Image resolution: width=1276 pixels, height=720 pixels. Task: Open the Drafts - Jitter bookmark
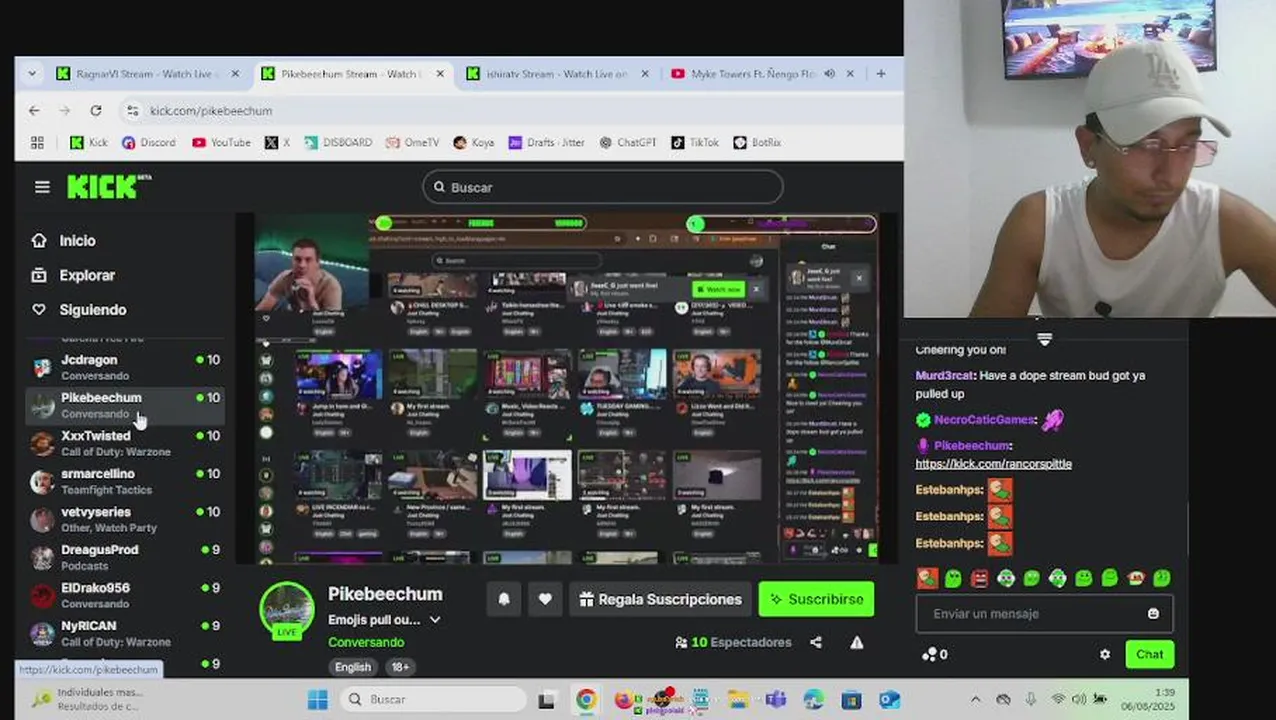click(x=546, y=143)
